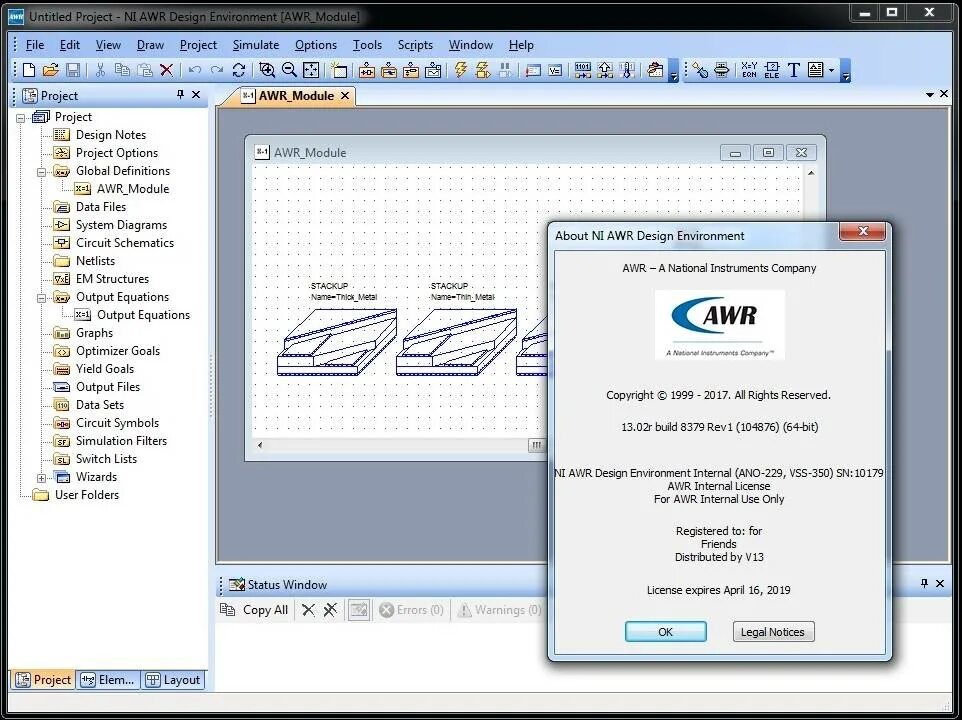
Task: Open the Tools menu
Action: [367, 45]
